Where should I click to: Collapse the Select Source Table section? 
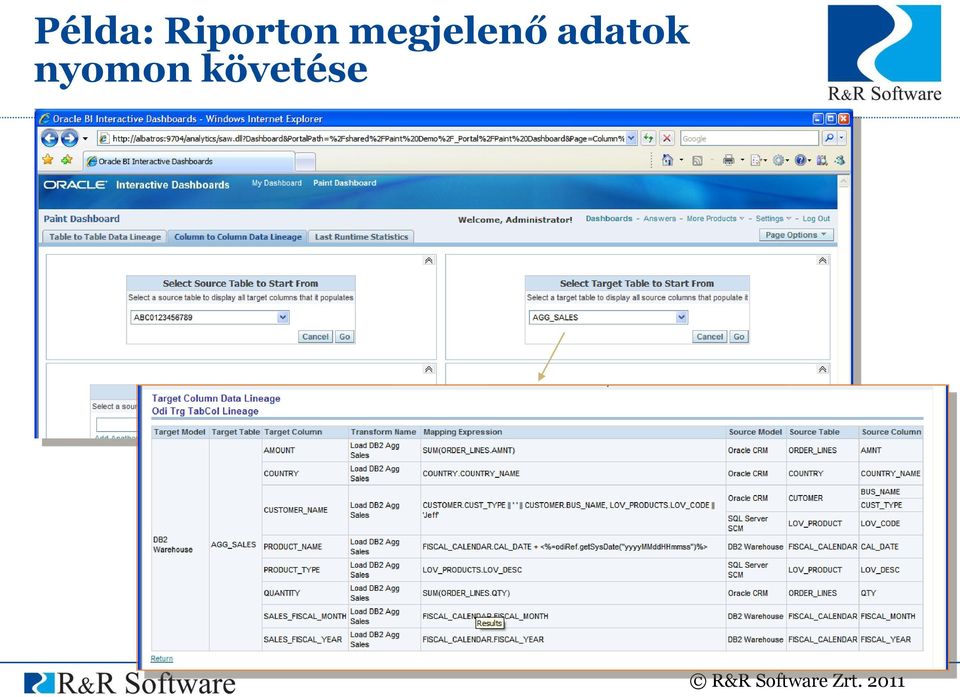point(429,260)
